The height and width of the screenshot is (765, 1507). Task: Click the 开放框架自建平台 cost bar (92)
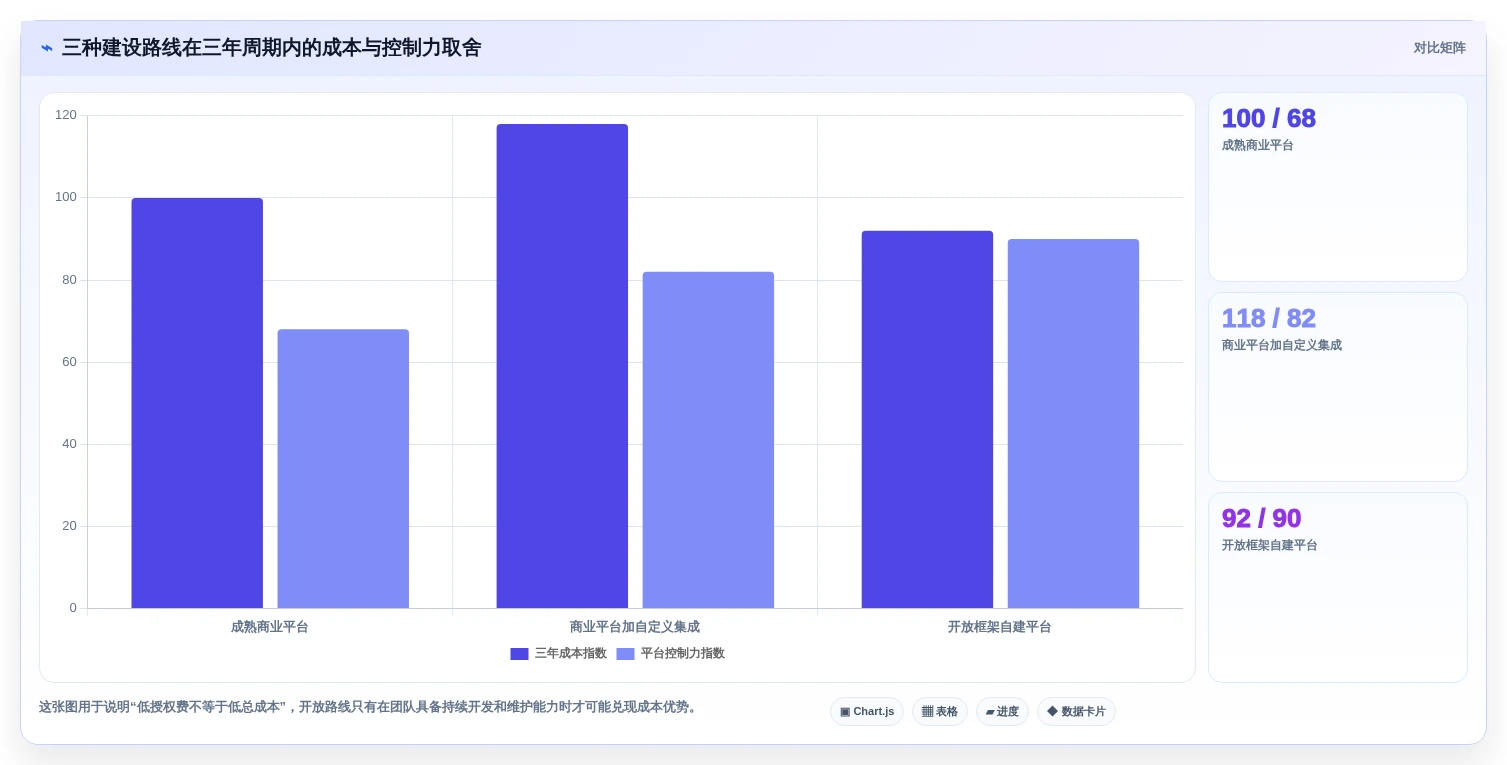pos(927,419)
